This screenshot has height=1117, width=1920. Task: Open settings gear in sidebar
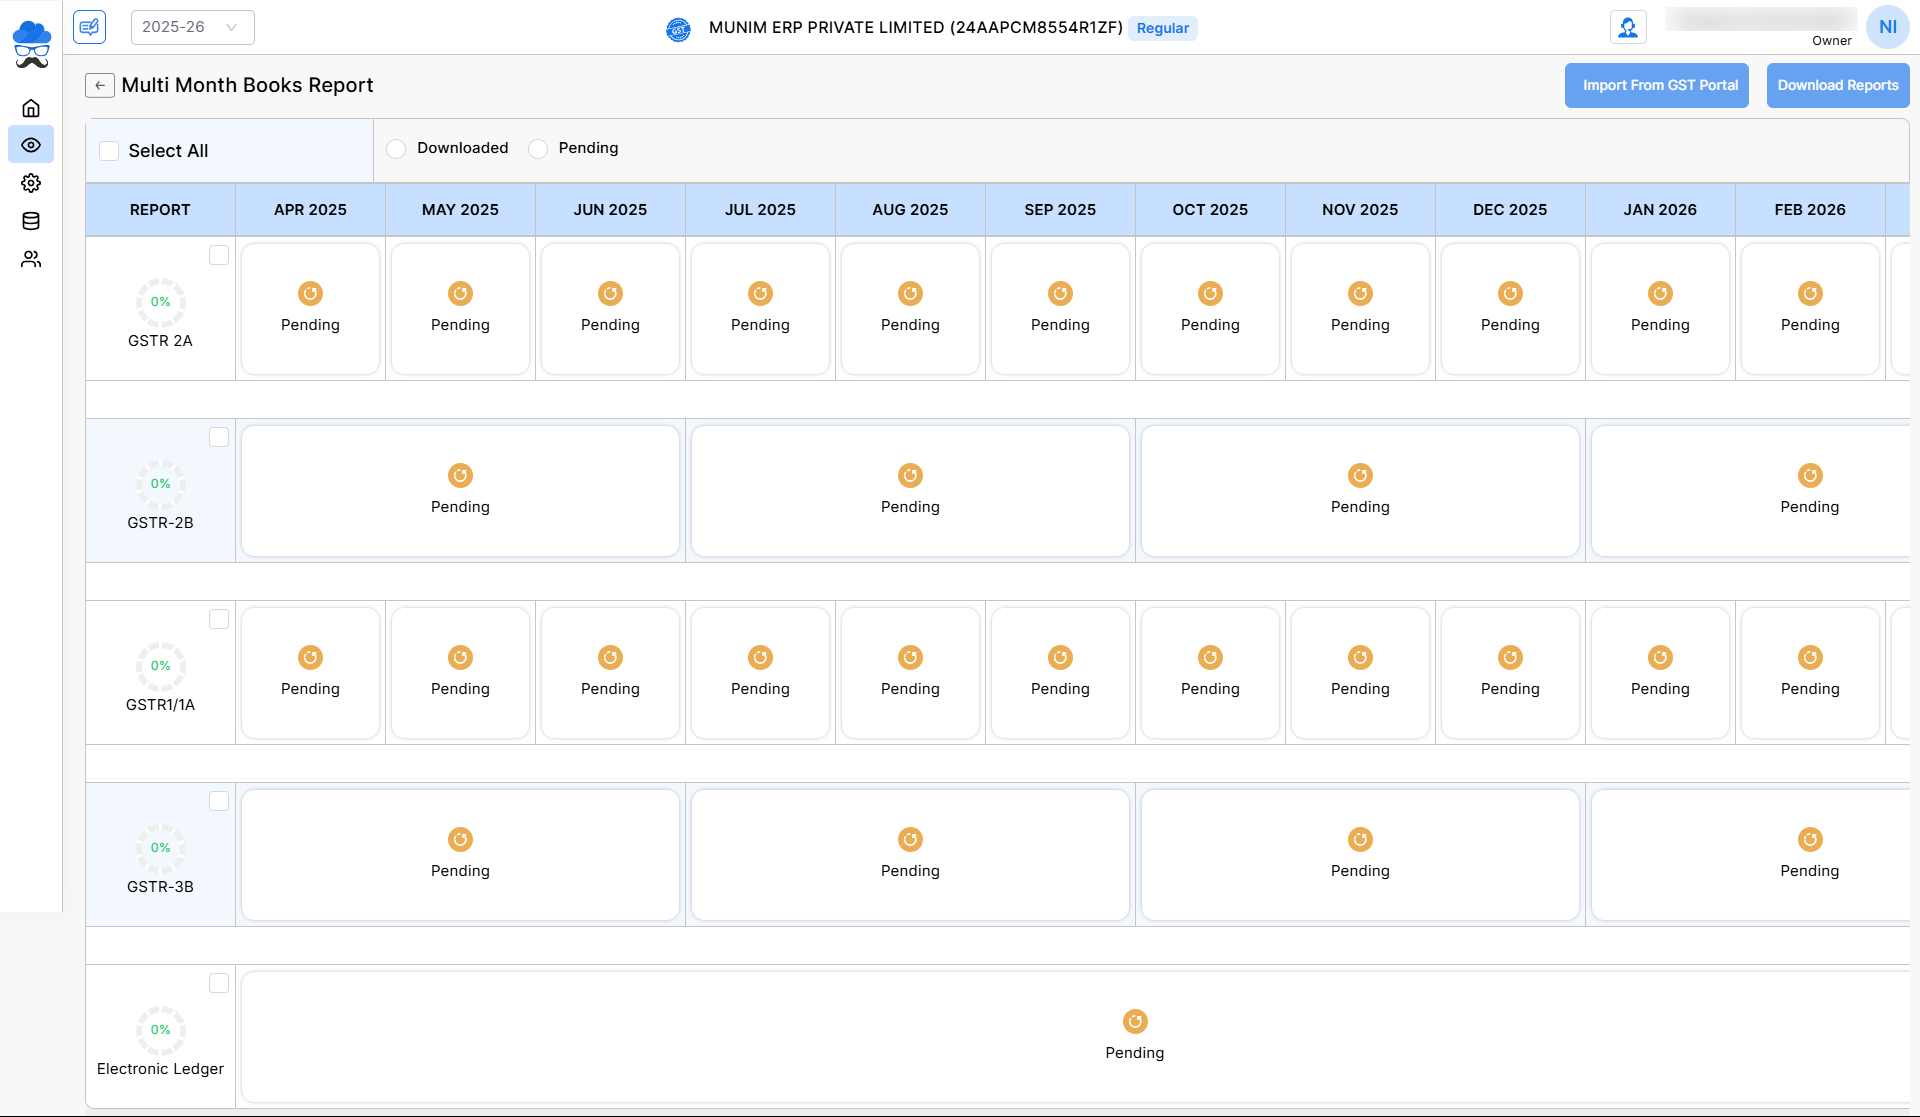pyautogui.click(x=31, y=183)
